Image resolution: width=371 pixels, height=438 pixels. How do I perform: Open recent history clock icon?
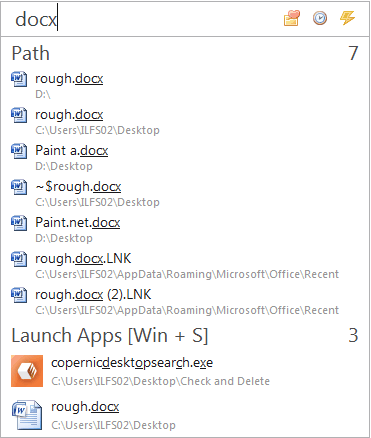(x=320, y=18)
